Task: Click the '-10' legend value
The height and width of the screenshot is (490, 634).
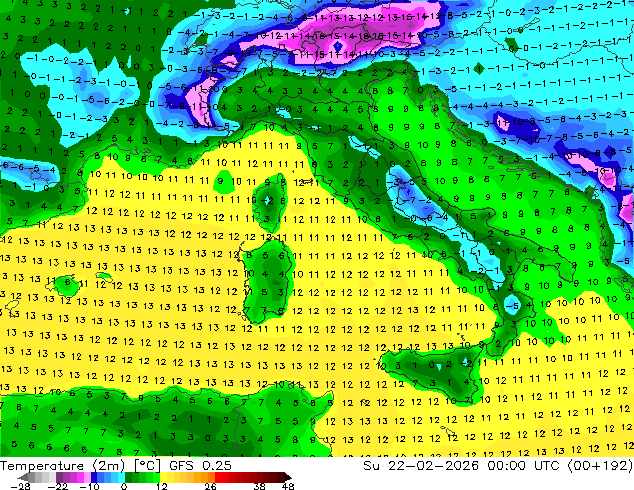Action: tap(89, 486)
